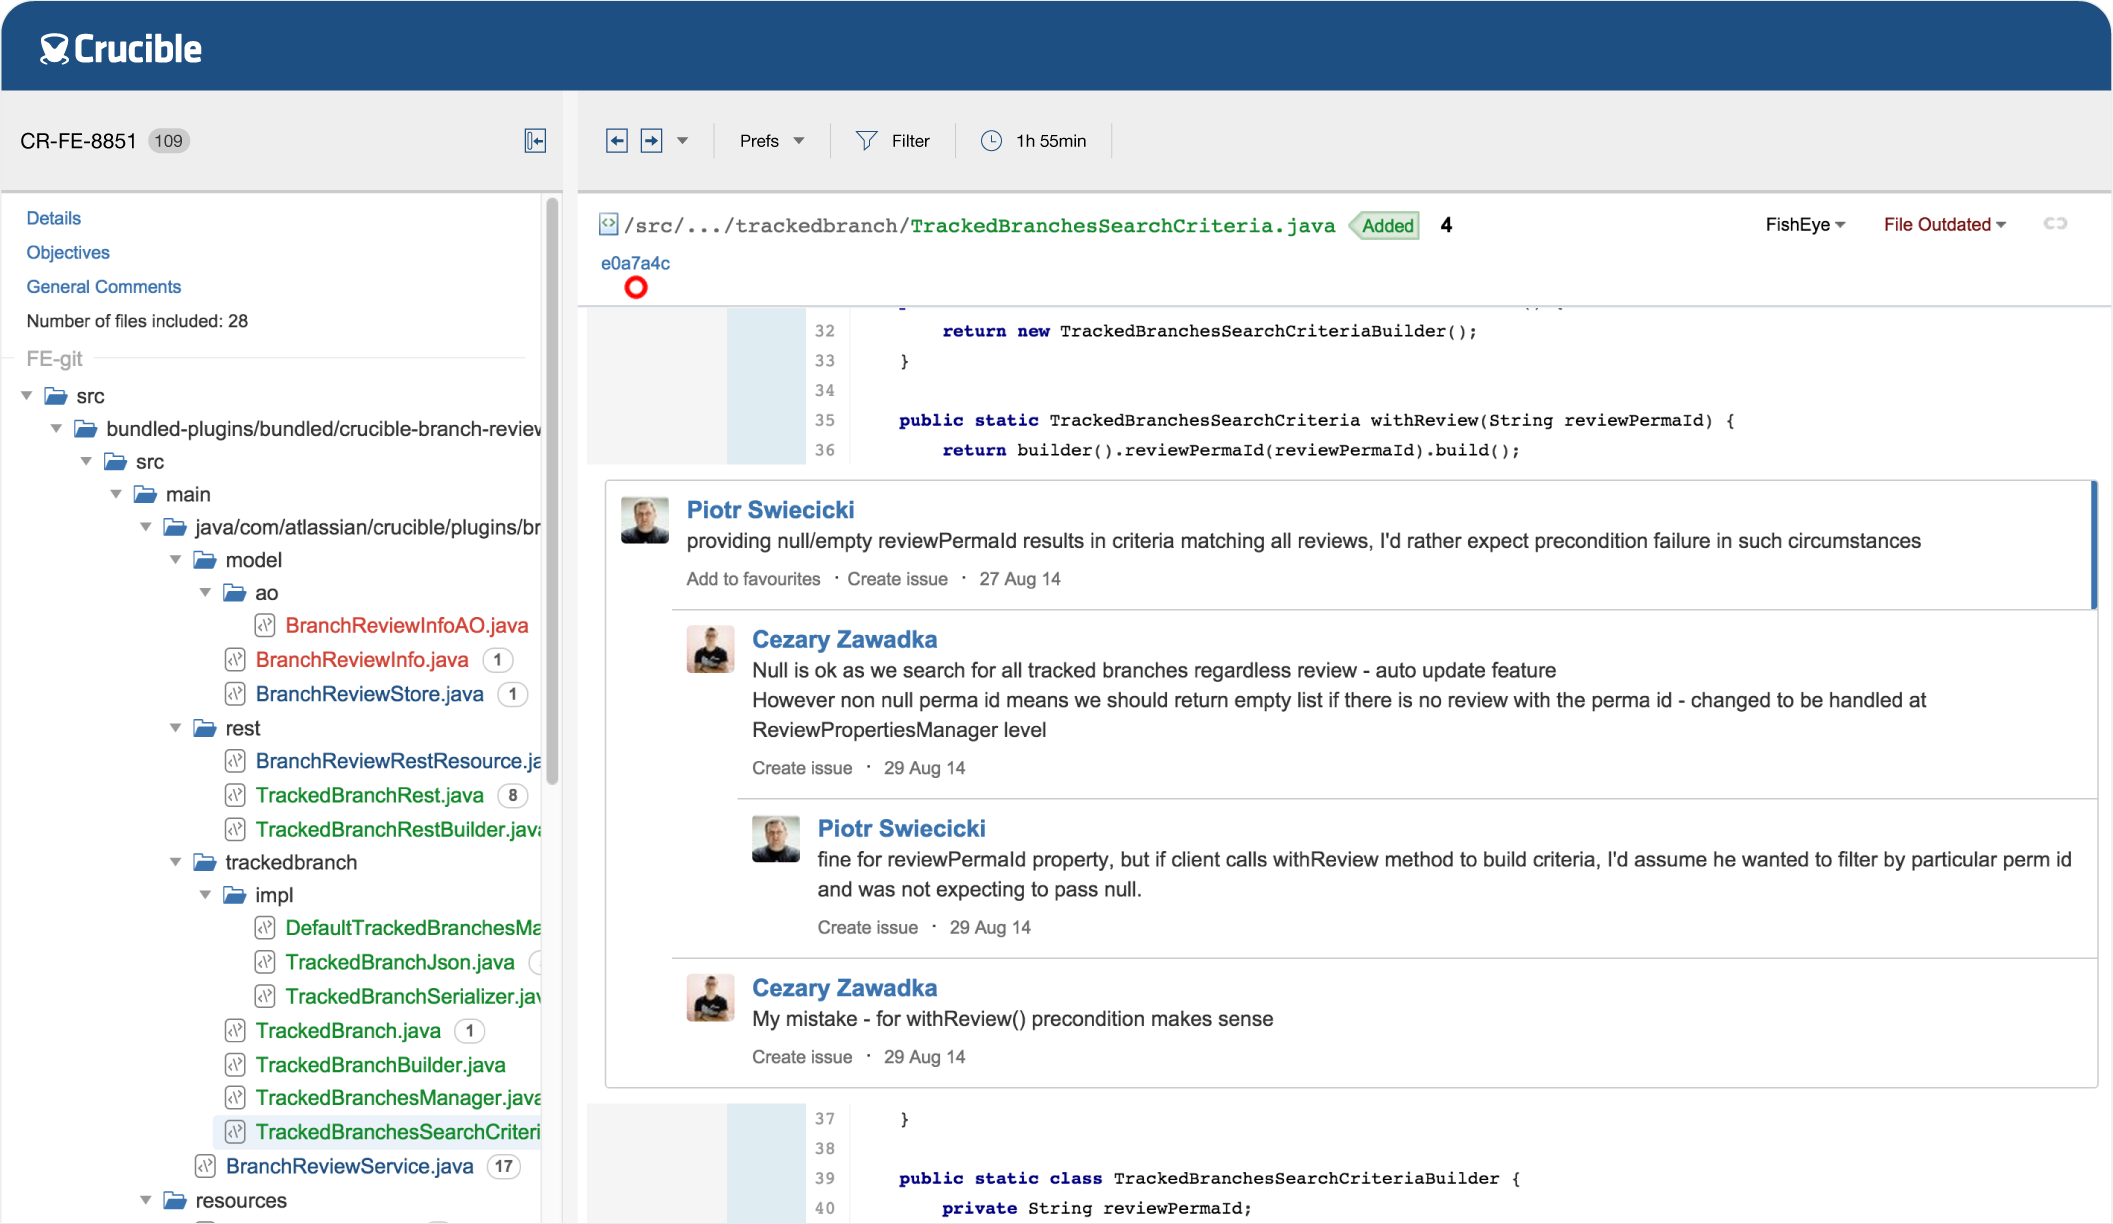
Task: Click the clock icon showing 1h 55min
Action: tap(991, 140)
